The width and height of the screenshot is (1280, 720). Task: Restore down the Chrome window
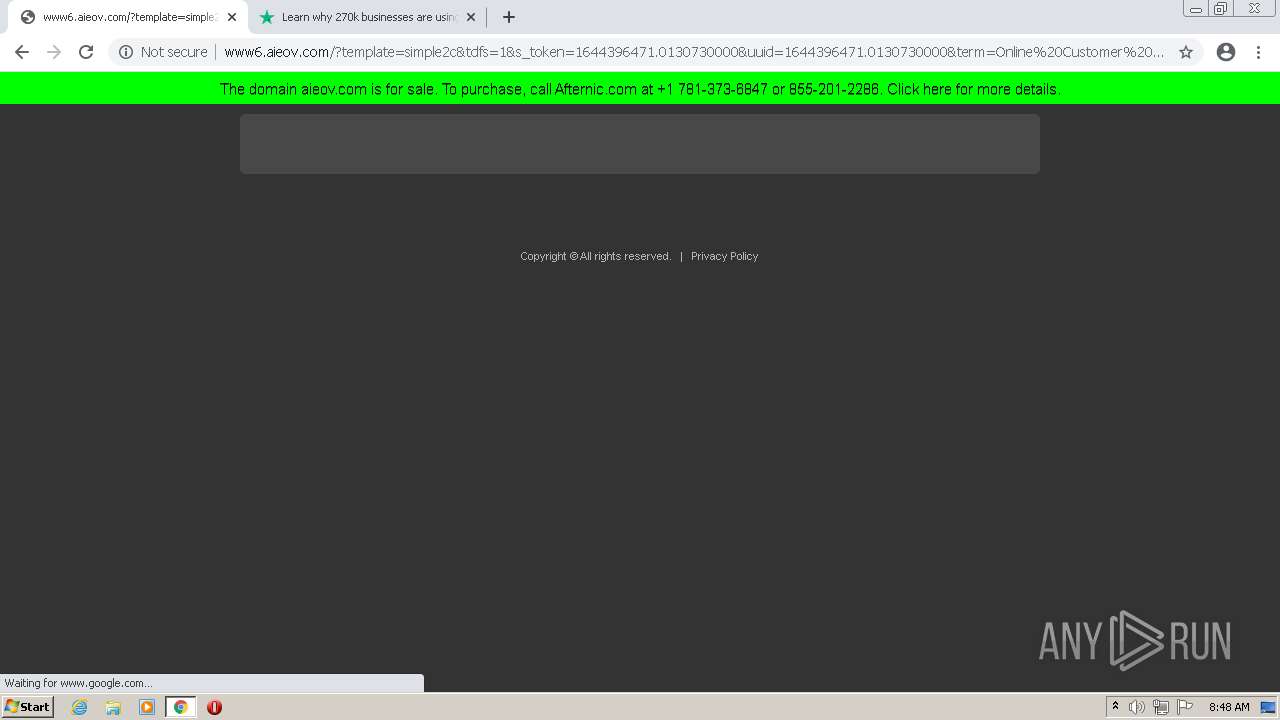point(1221,9)
